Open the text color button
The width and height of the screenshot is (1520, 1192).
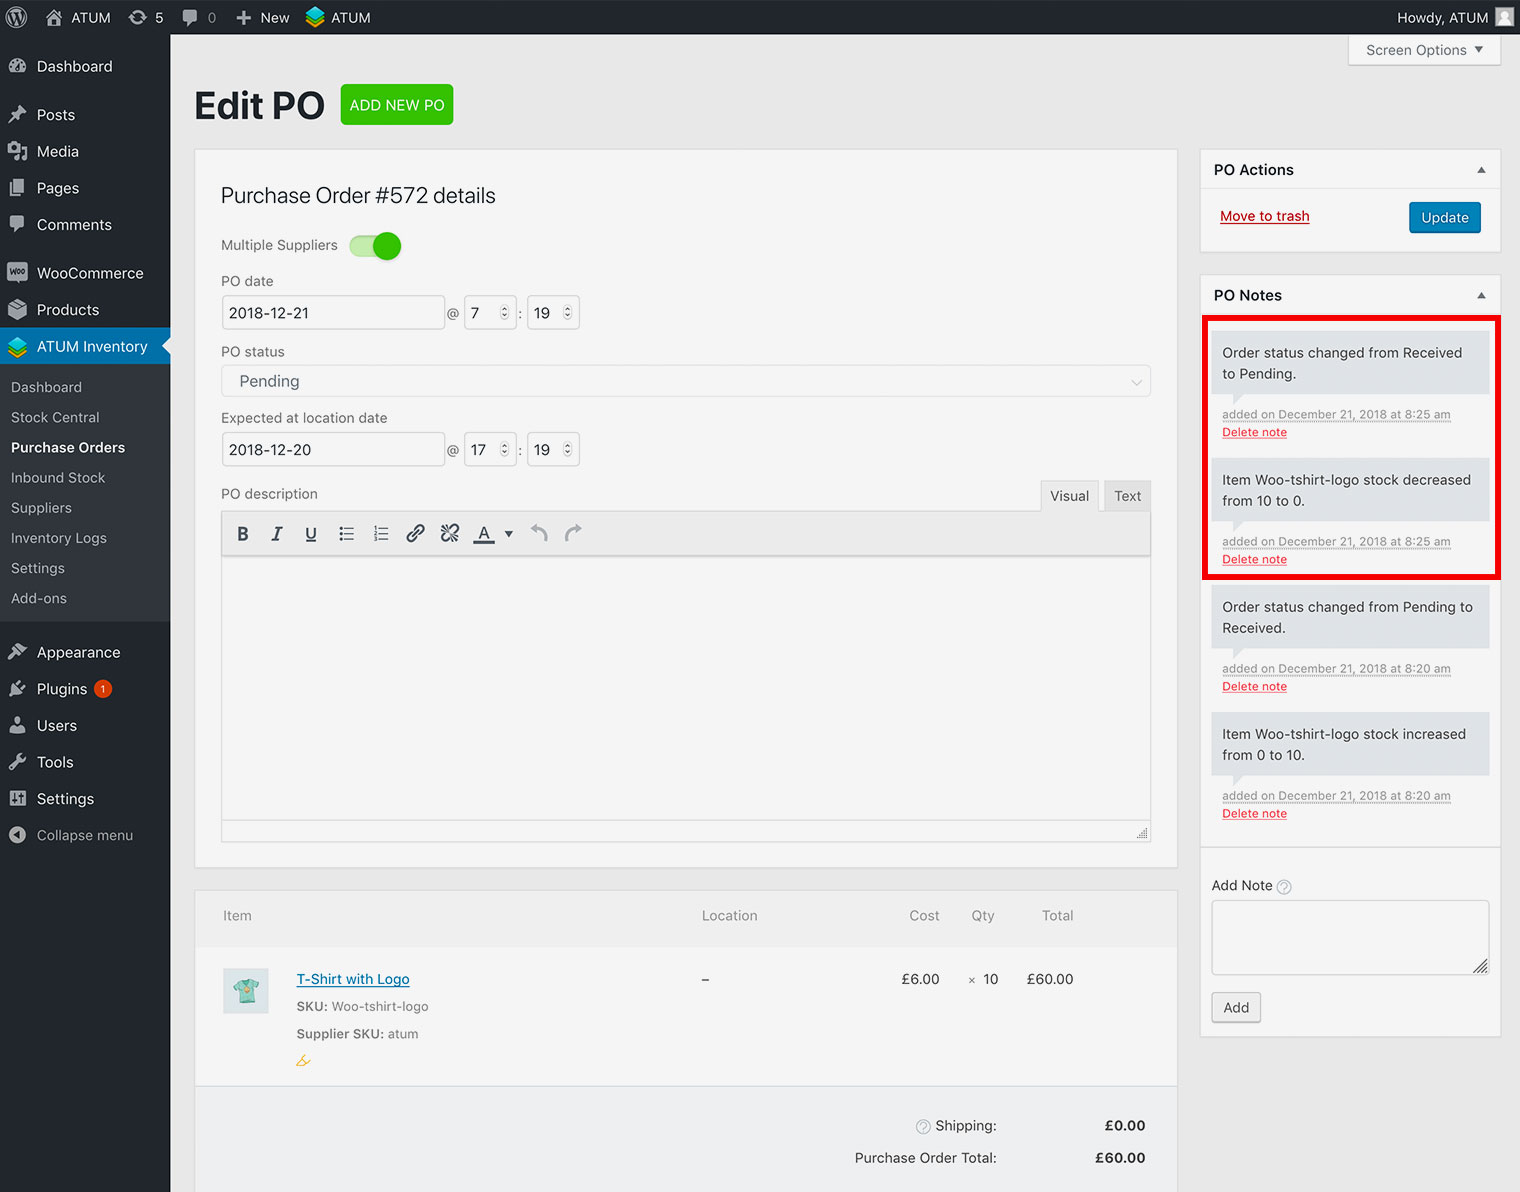(484, 534)
